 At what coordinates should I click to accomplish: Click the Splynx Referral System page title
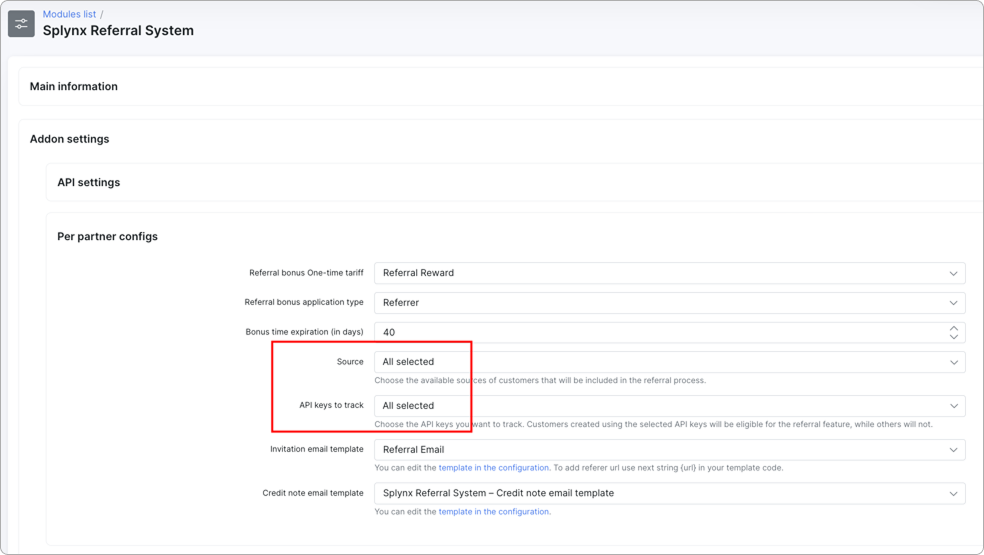[x=118, y=31]
